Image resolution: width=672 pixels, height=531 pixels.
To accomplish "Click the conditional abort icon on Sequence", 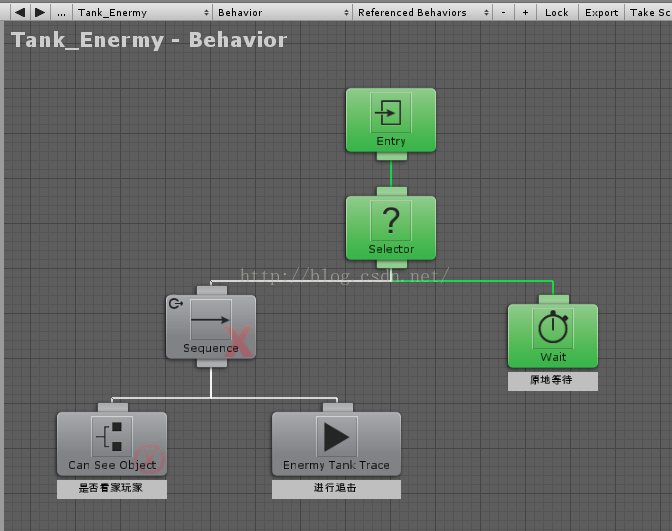I will [x=176, y=303].
